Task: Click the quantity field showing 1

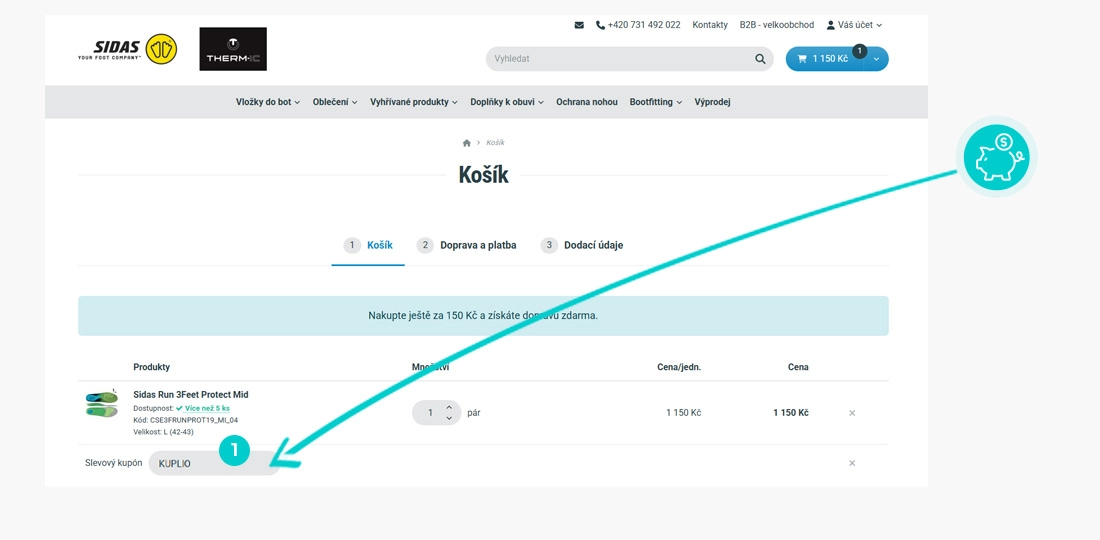Action: [x=429, y=413]
